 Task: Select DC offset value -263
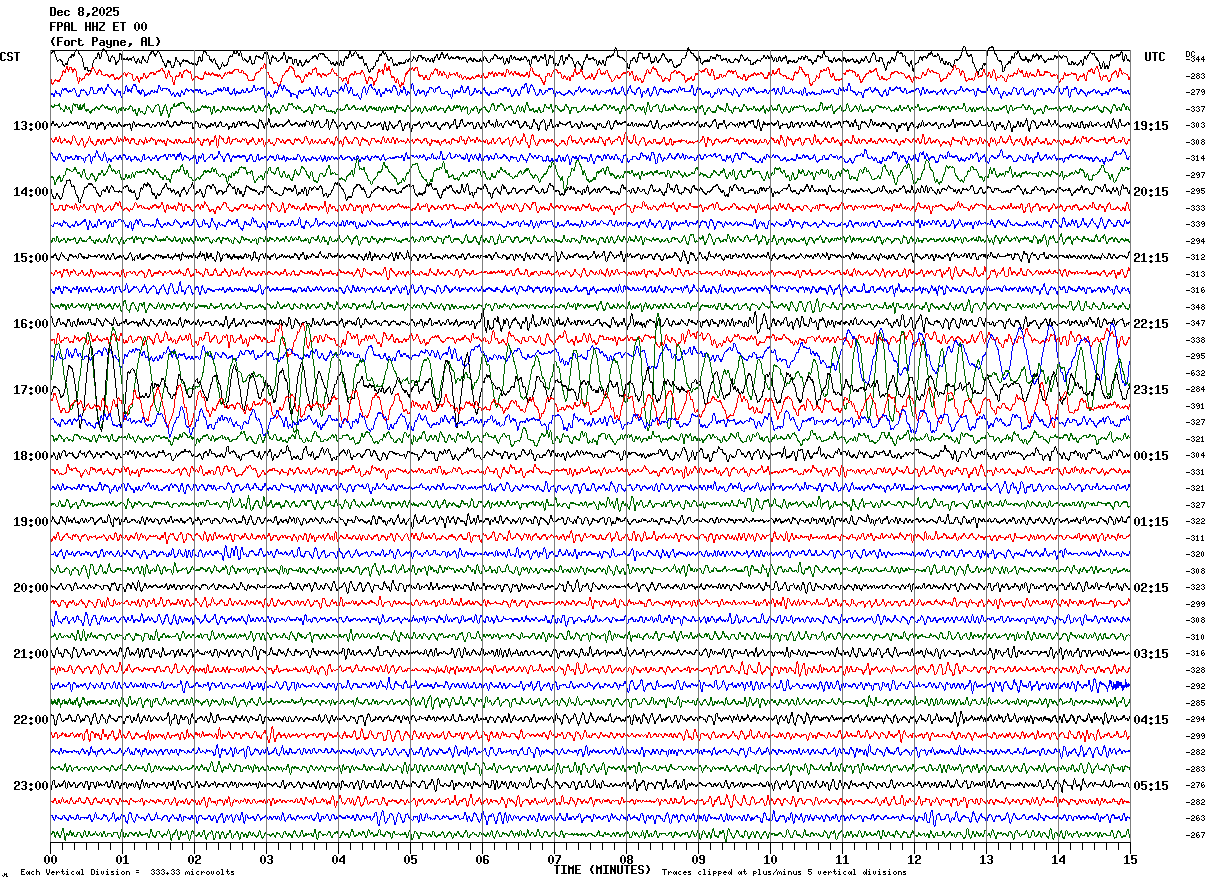click(1195, 818)
